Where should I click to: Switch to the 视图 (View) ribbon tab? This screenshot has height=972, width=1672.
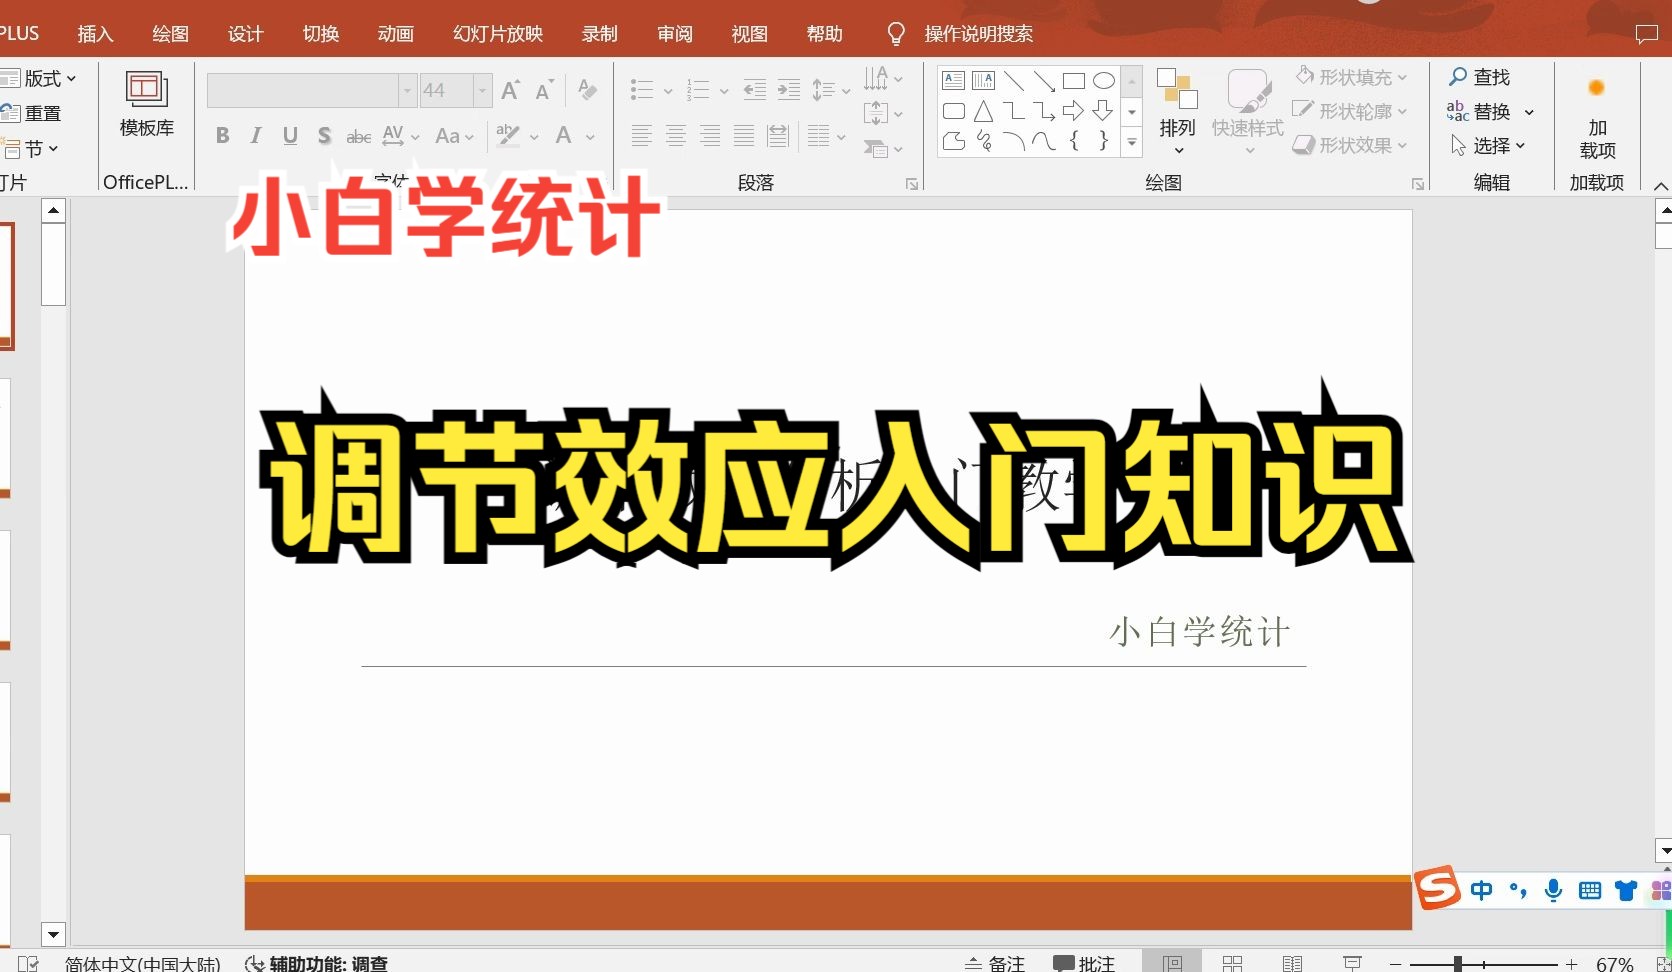click(748, 33)
